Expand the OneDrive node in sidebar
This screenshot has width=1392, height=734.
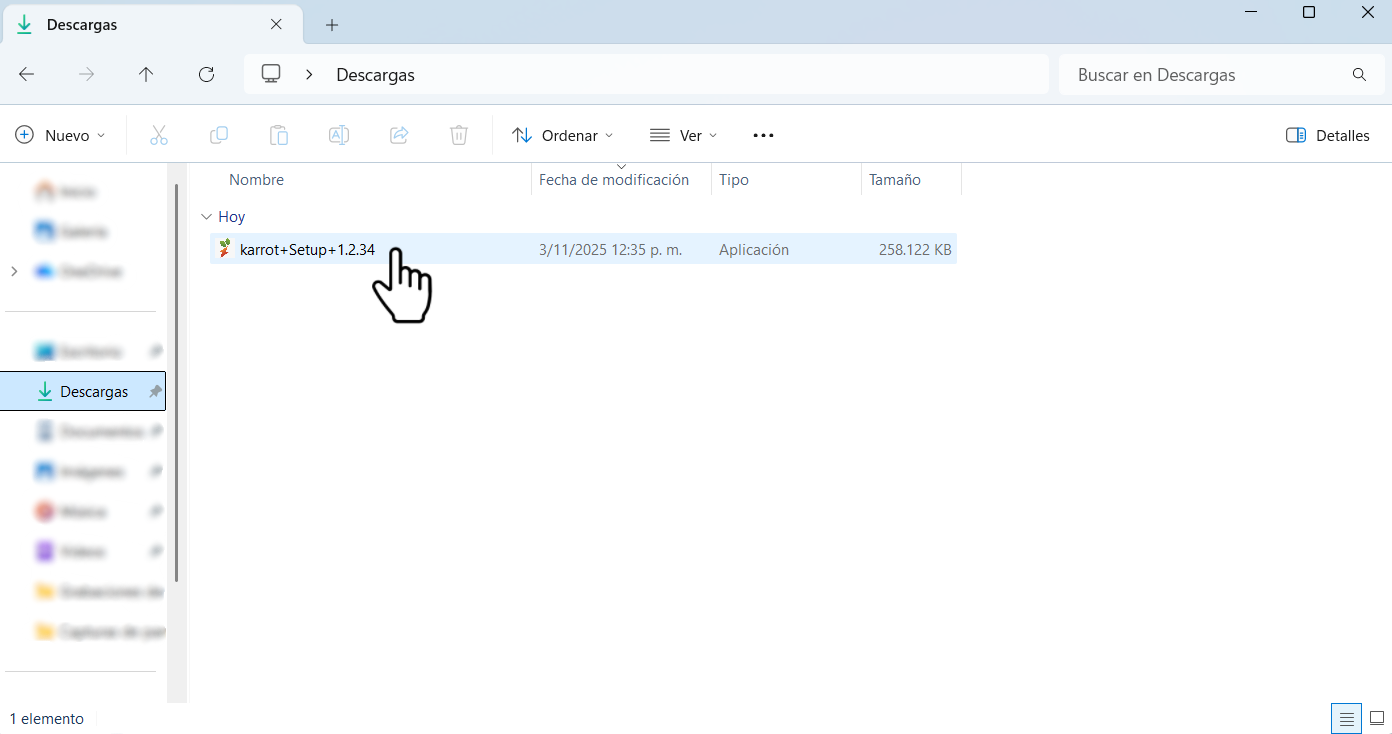[13, 271]
